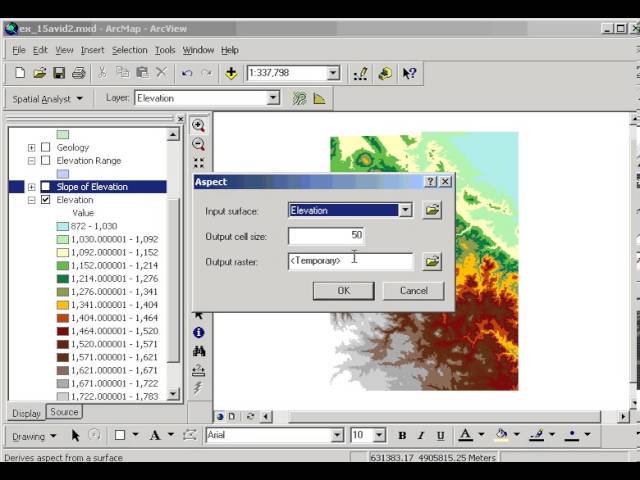Viewport: 640px width, 480px height.
Task: Save the map document
Action: point(59,73)
